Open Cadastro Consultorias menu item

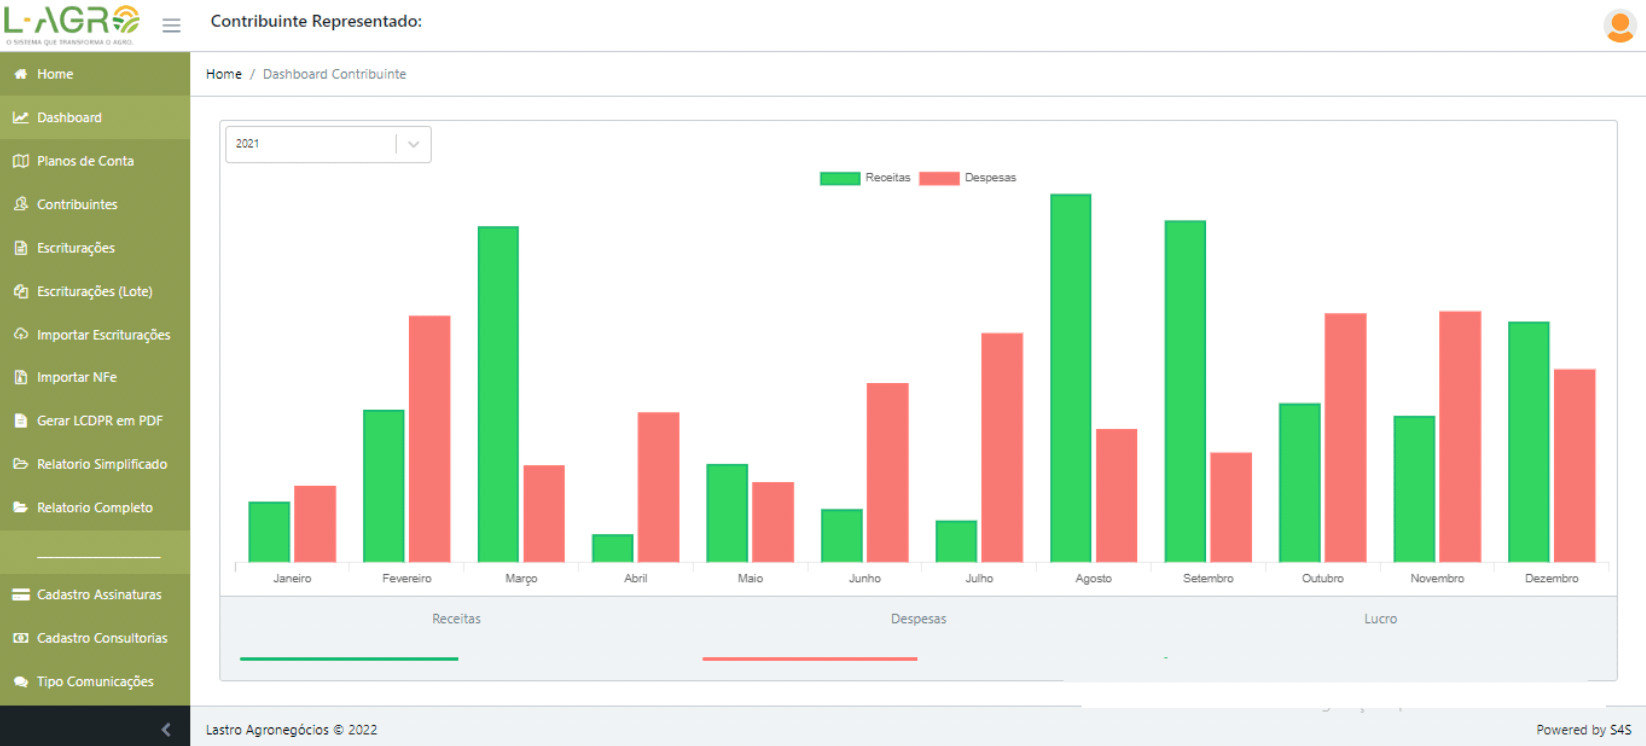[95, 638]
